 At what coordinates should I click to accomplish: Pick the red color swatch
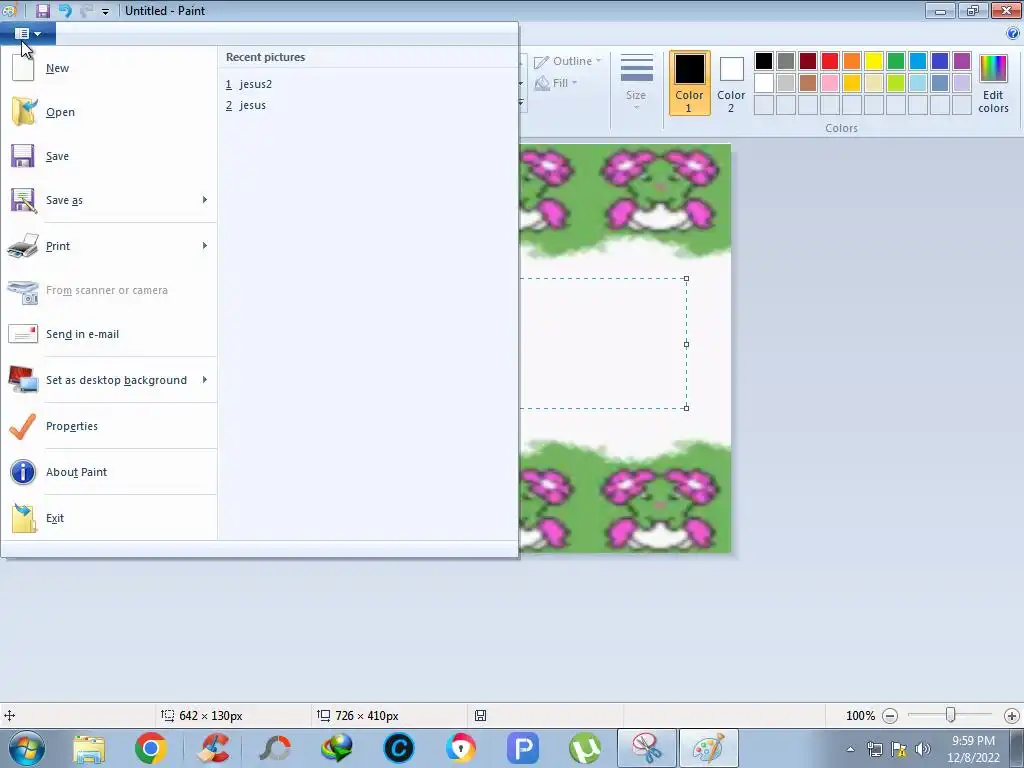829,61
